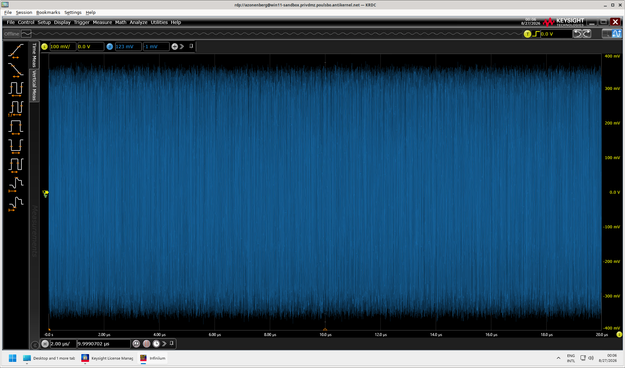Screen dimensions: 625x368
Task: Change trigger edge slope icon
Action: [x=536, y=34]
